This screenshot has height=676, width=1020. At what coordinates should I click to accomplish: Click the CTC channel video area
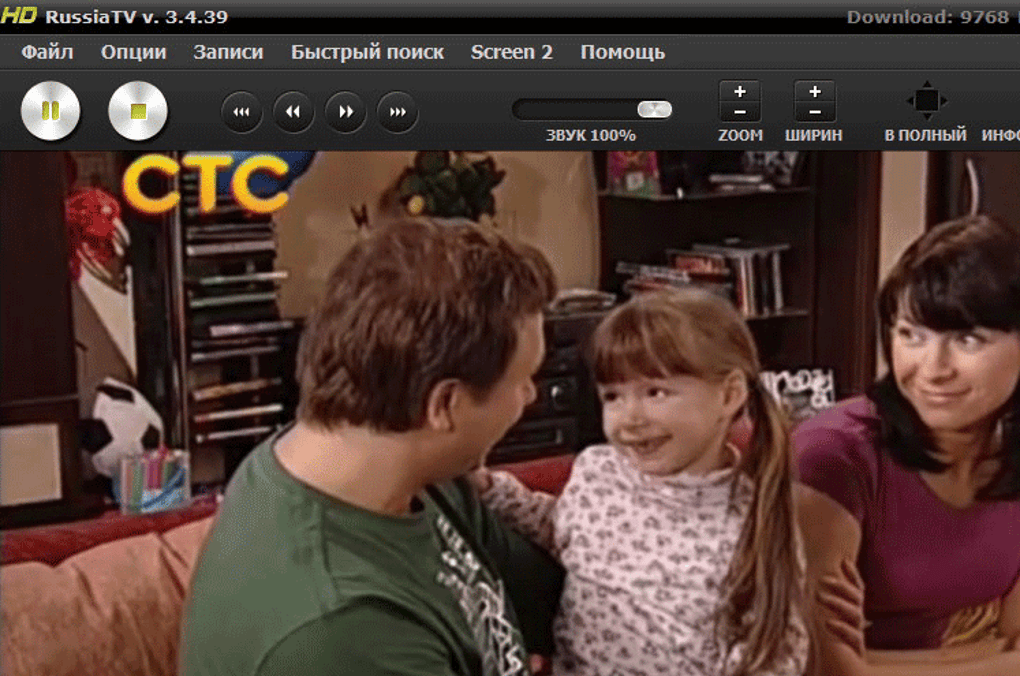510,414
